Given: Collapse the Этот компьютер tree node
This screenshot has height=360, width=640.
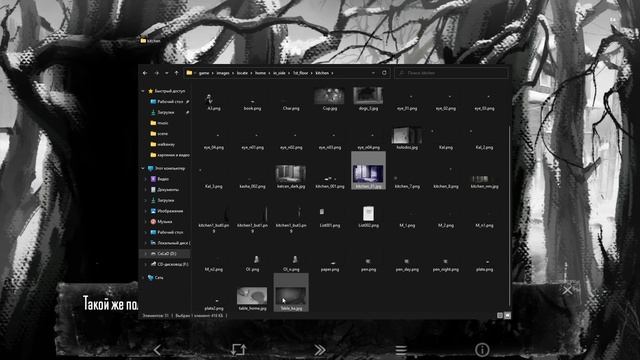Looking at the screenshot, I should click(143, 168).
